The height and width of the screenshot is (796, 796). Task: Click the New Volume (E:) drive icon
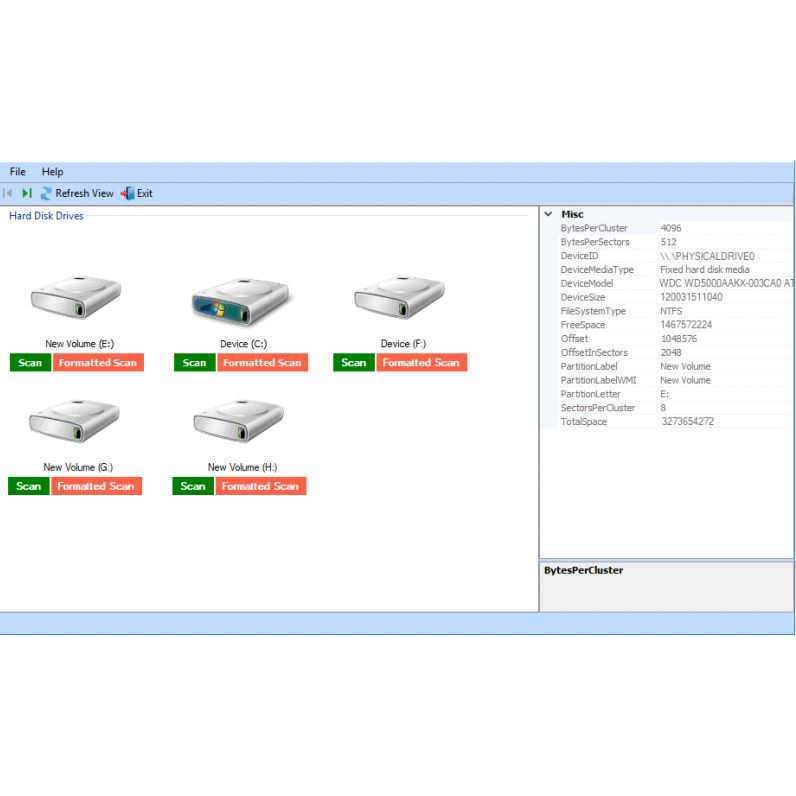(x=76, y=298)
